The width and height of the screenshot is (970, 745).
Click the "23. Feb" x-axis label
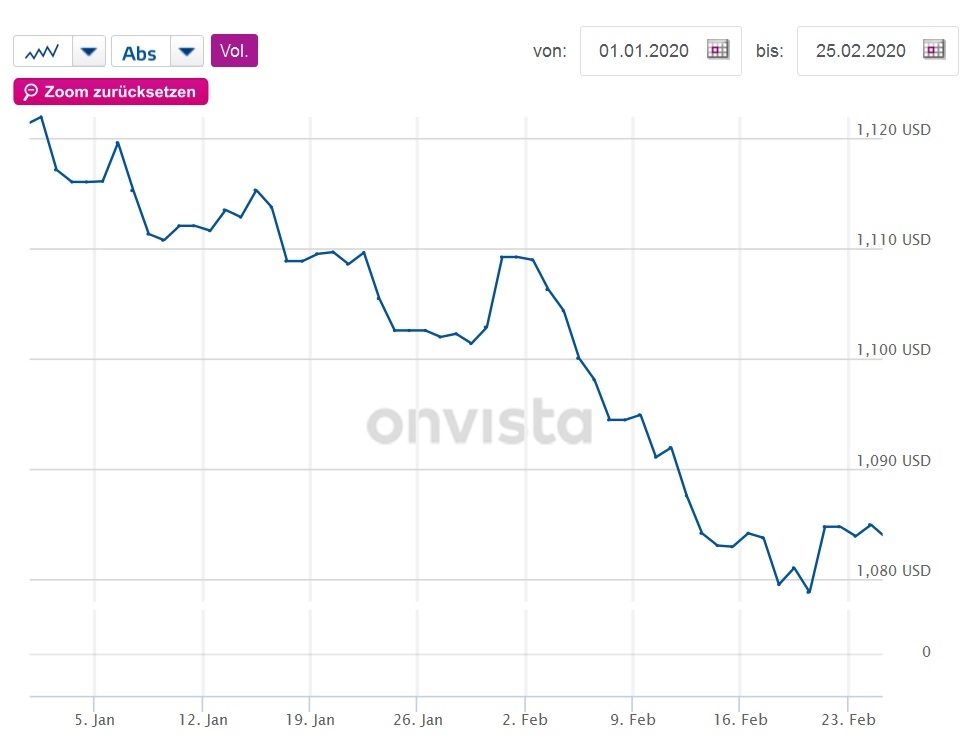pos(848,720)
